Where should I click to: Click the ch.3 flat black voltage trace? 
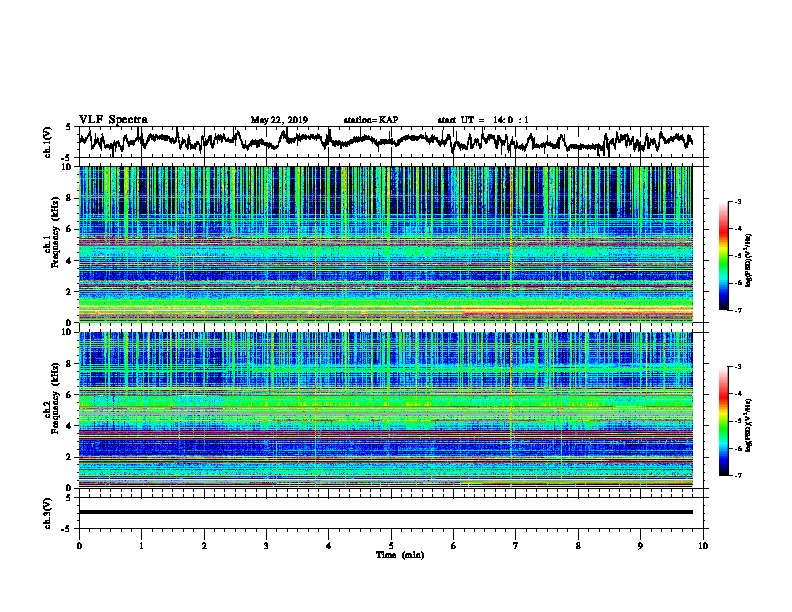tap(385, 512)
